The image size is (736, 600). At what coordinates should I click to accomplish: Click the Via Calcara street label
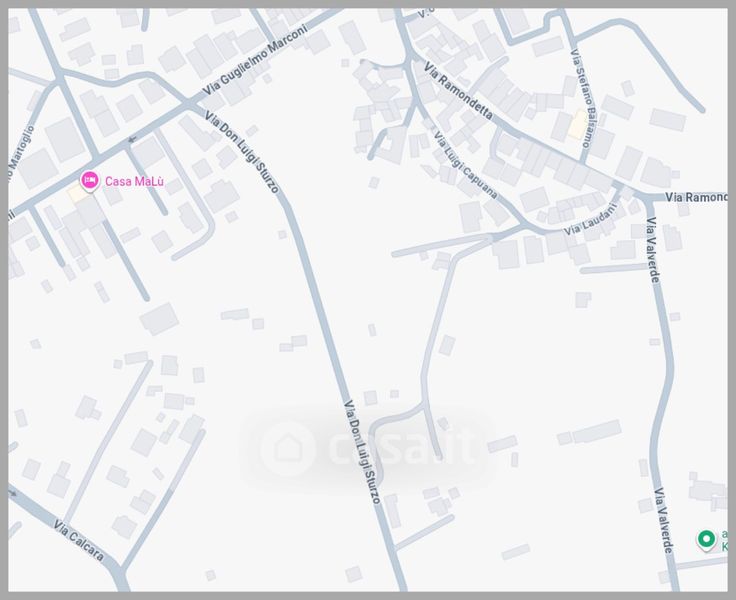click(x=78, y=540)
